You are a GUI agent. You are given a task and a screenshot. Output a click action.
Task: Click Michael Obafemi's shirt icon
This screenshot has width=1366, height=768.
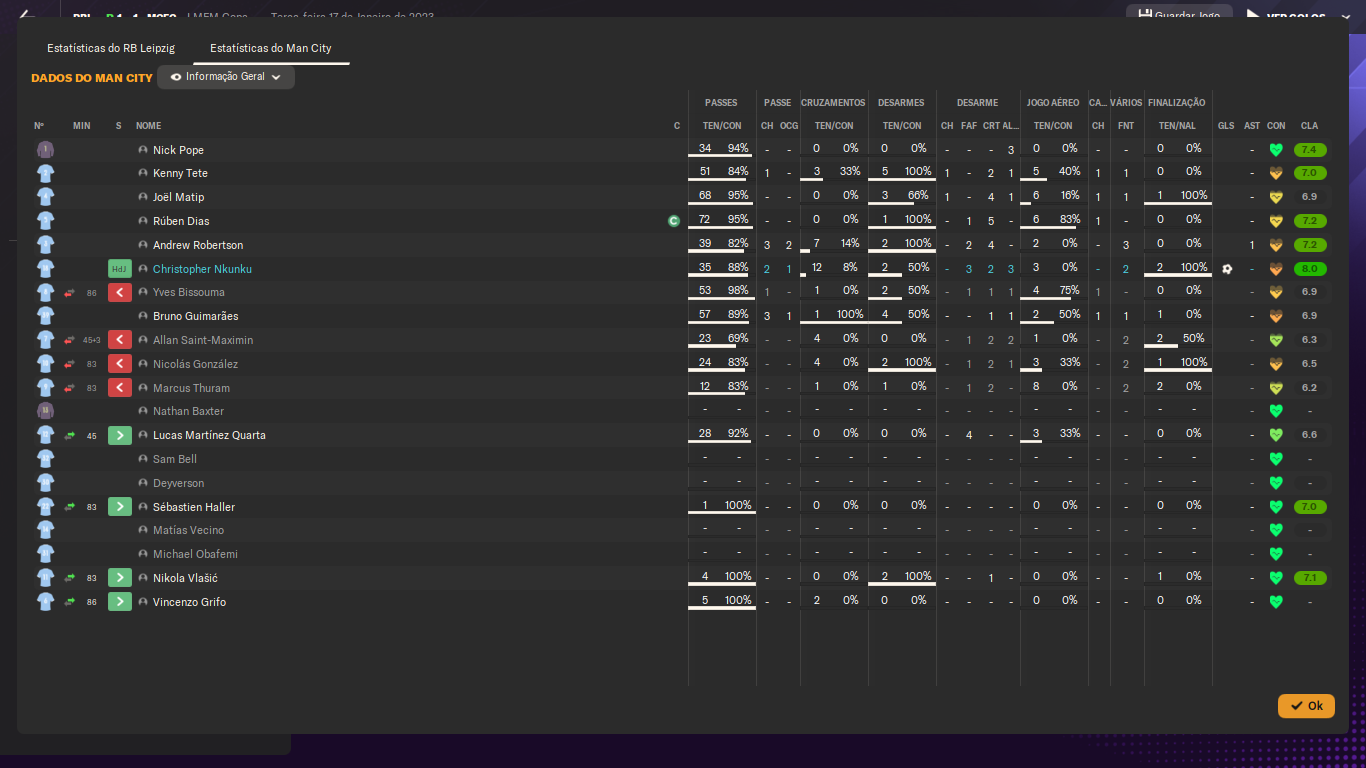(x=45, y=554)
